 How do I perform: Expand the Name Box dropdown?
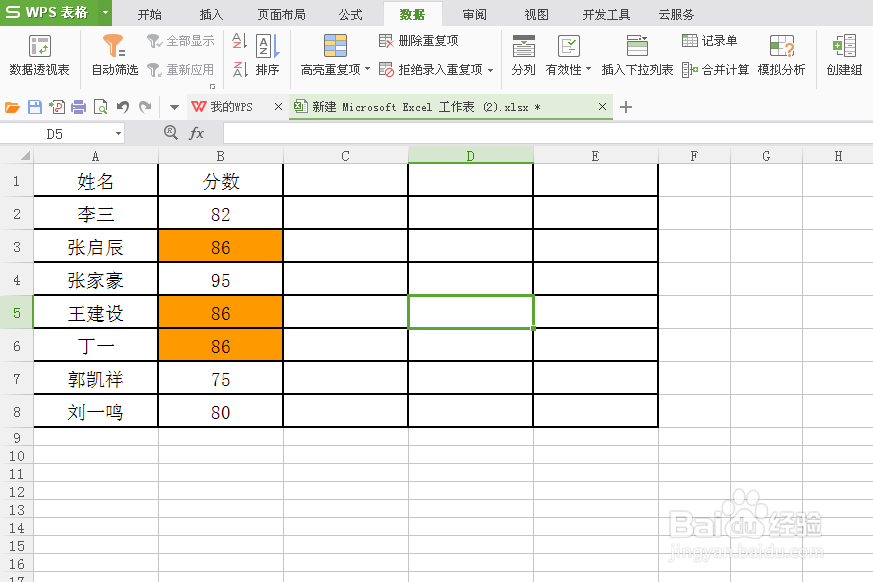click(x=117, y=133)
